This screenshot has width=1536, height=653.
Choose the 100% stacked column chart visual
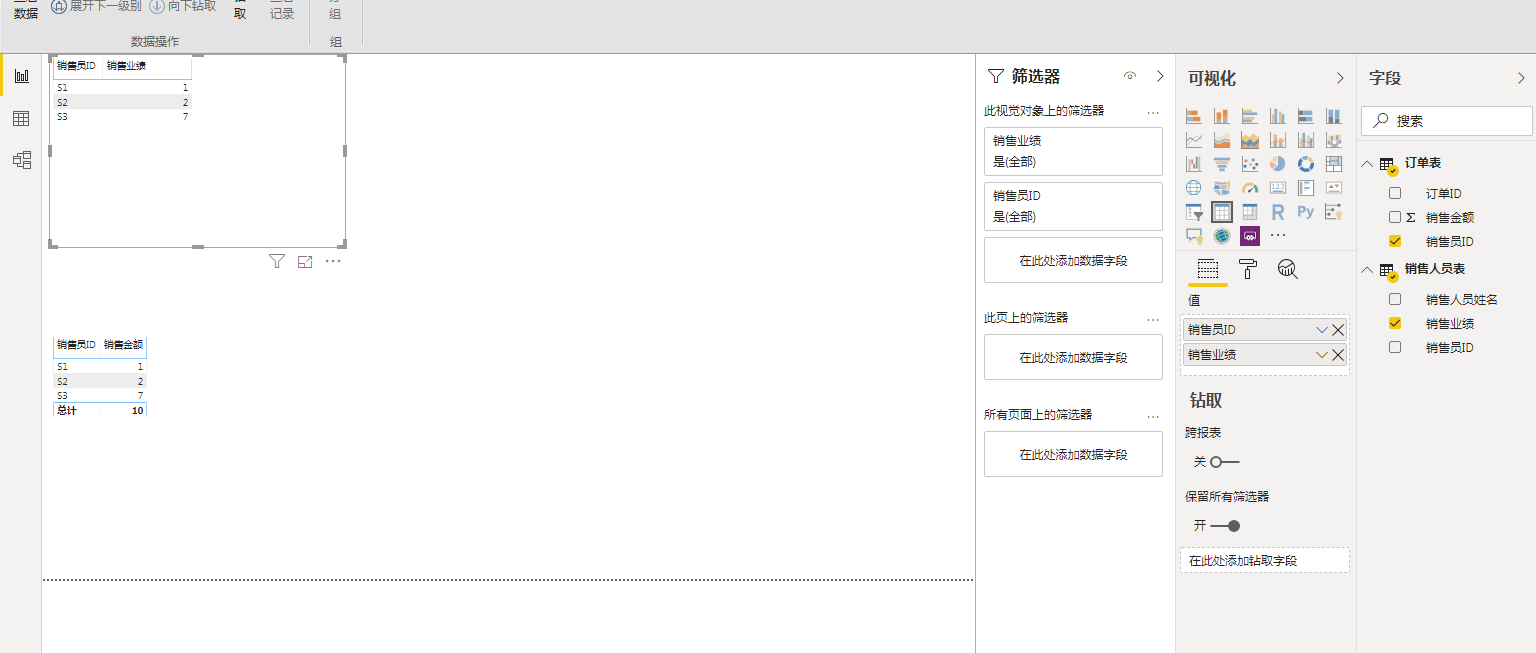1333,116
